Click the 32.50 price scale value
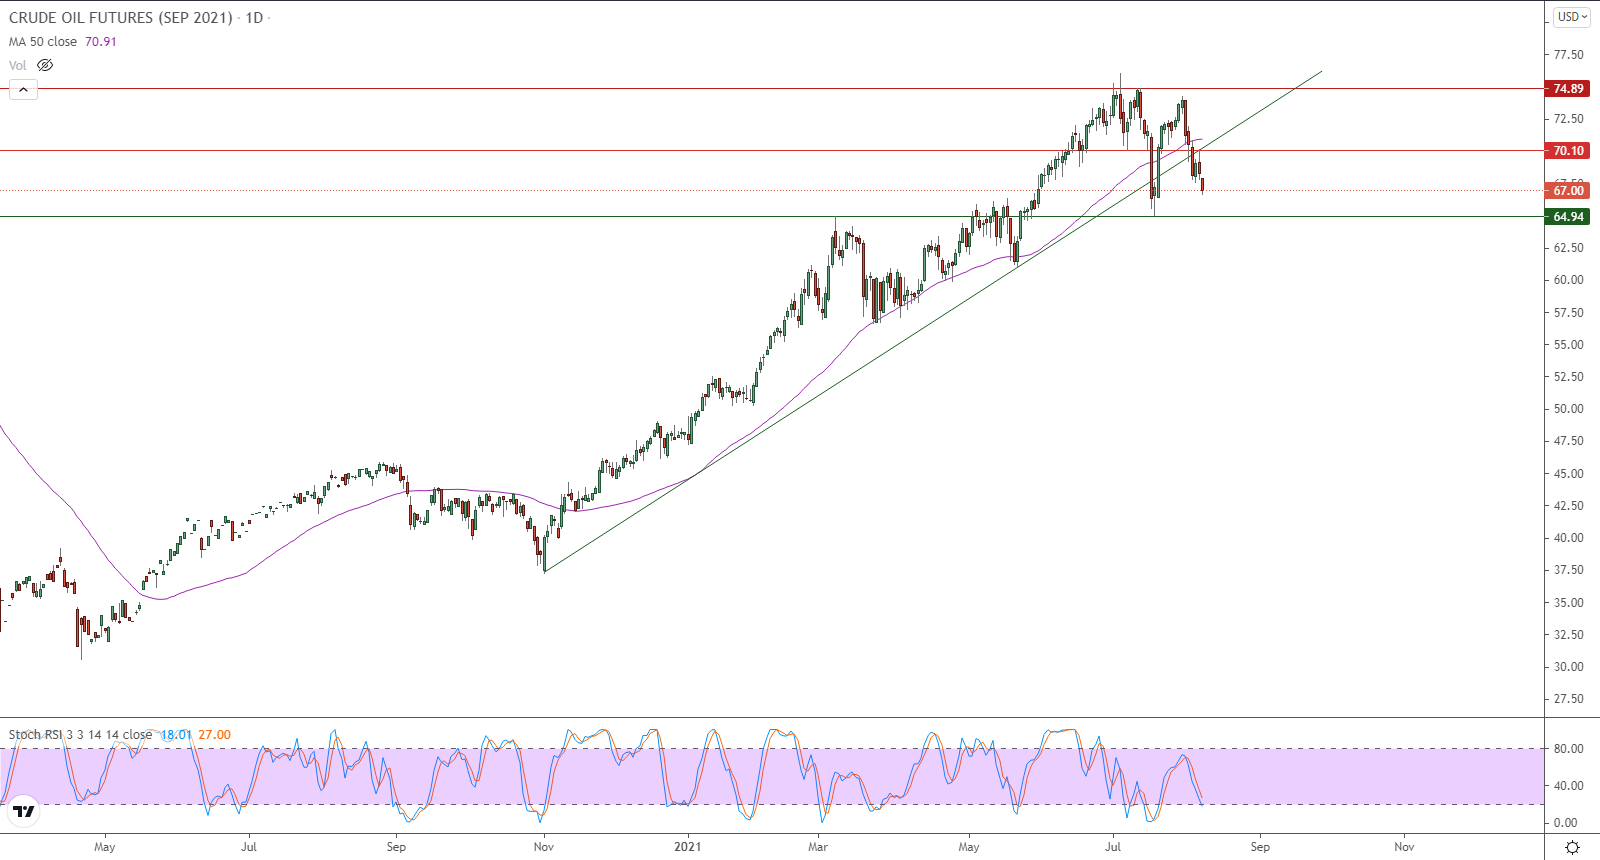This screenshot has height=860, width=1600. click(1568, 635)
